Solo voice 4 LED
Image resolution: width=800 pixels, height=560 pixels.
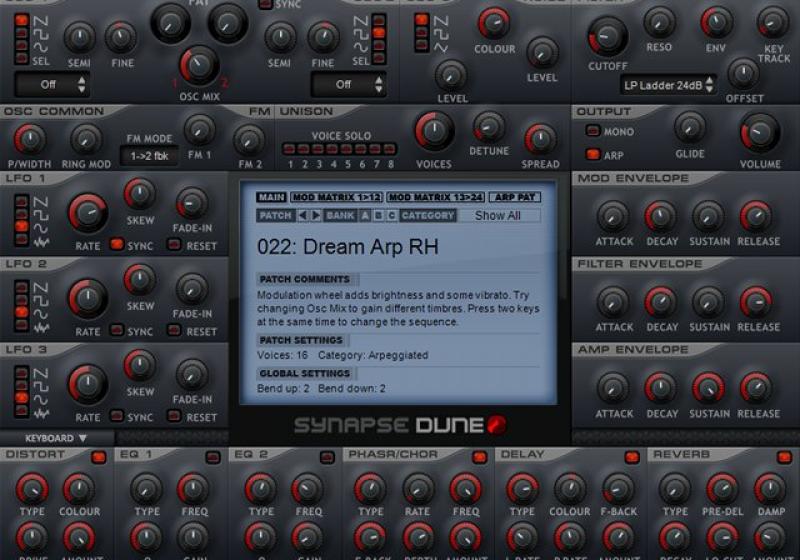tap(332, 149)
